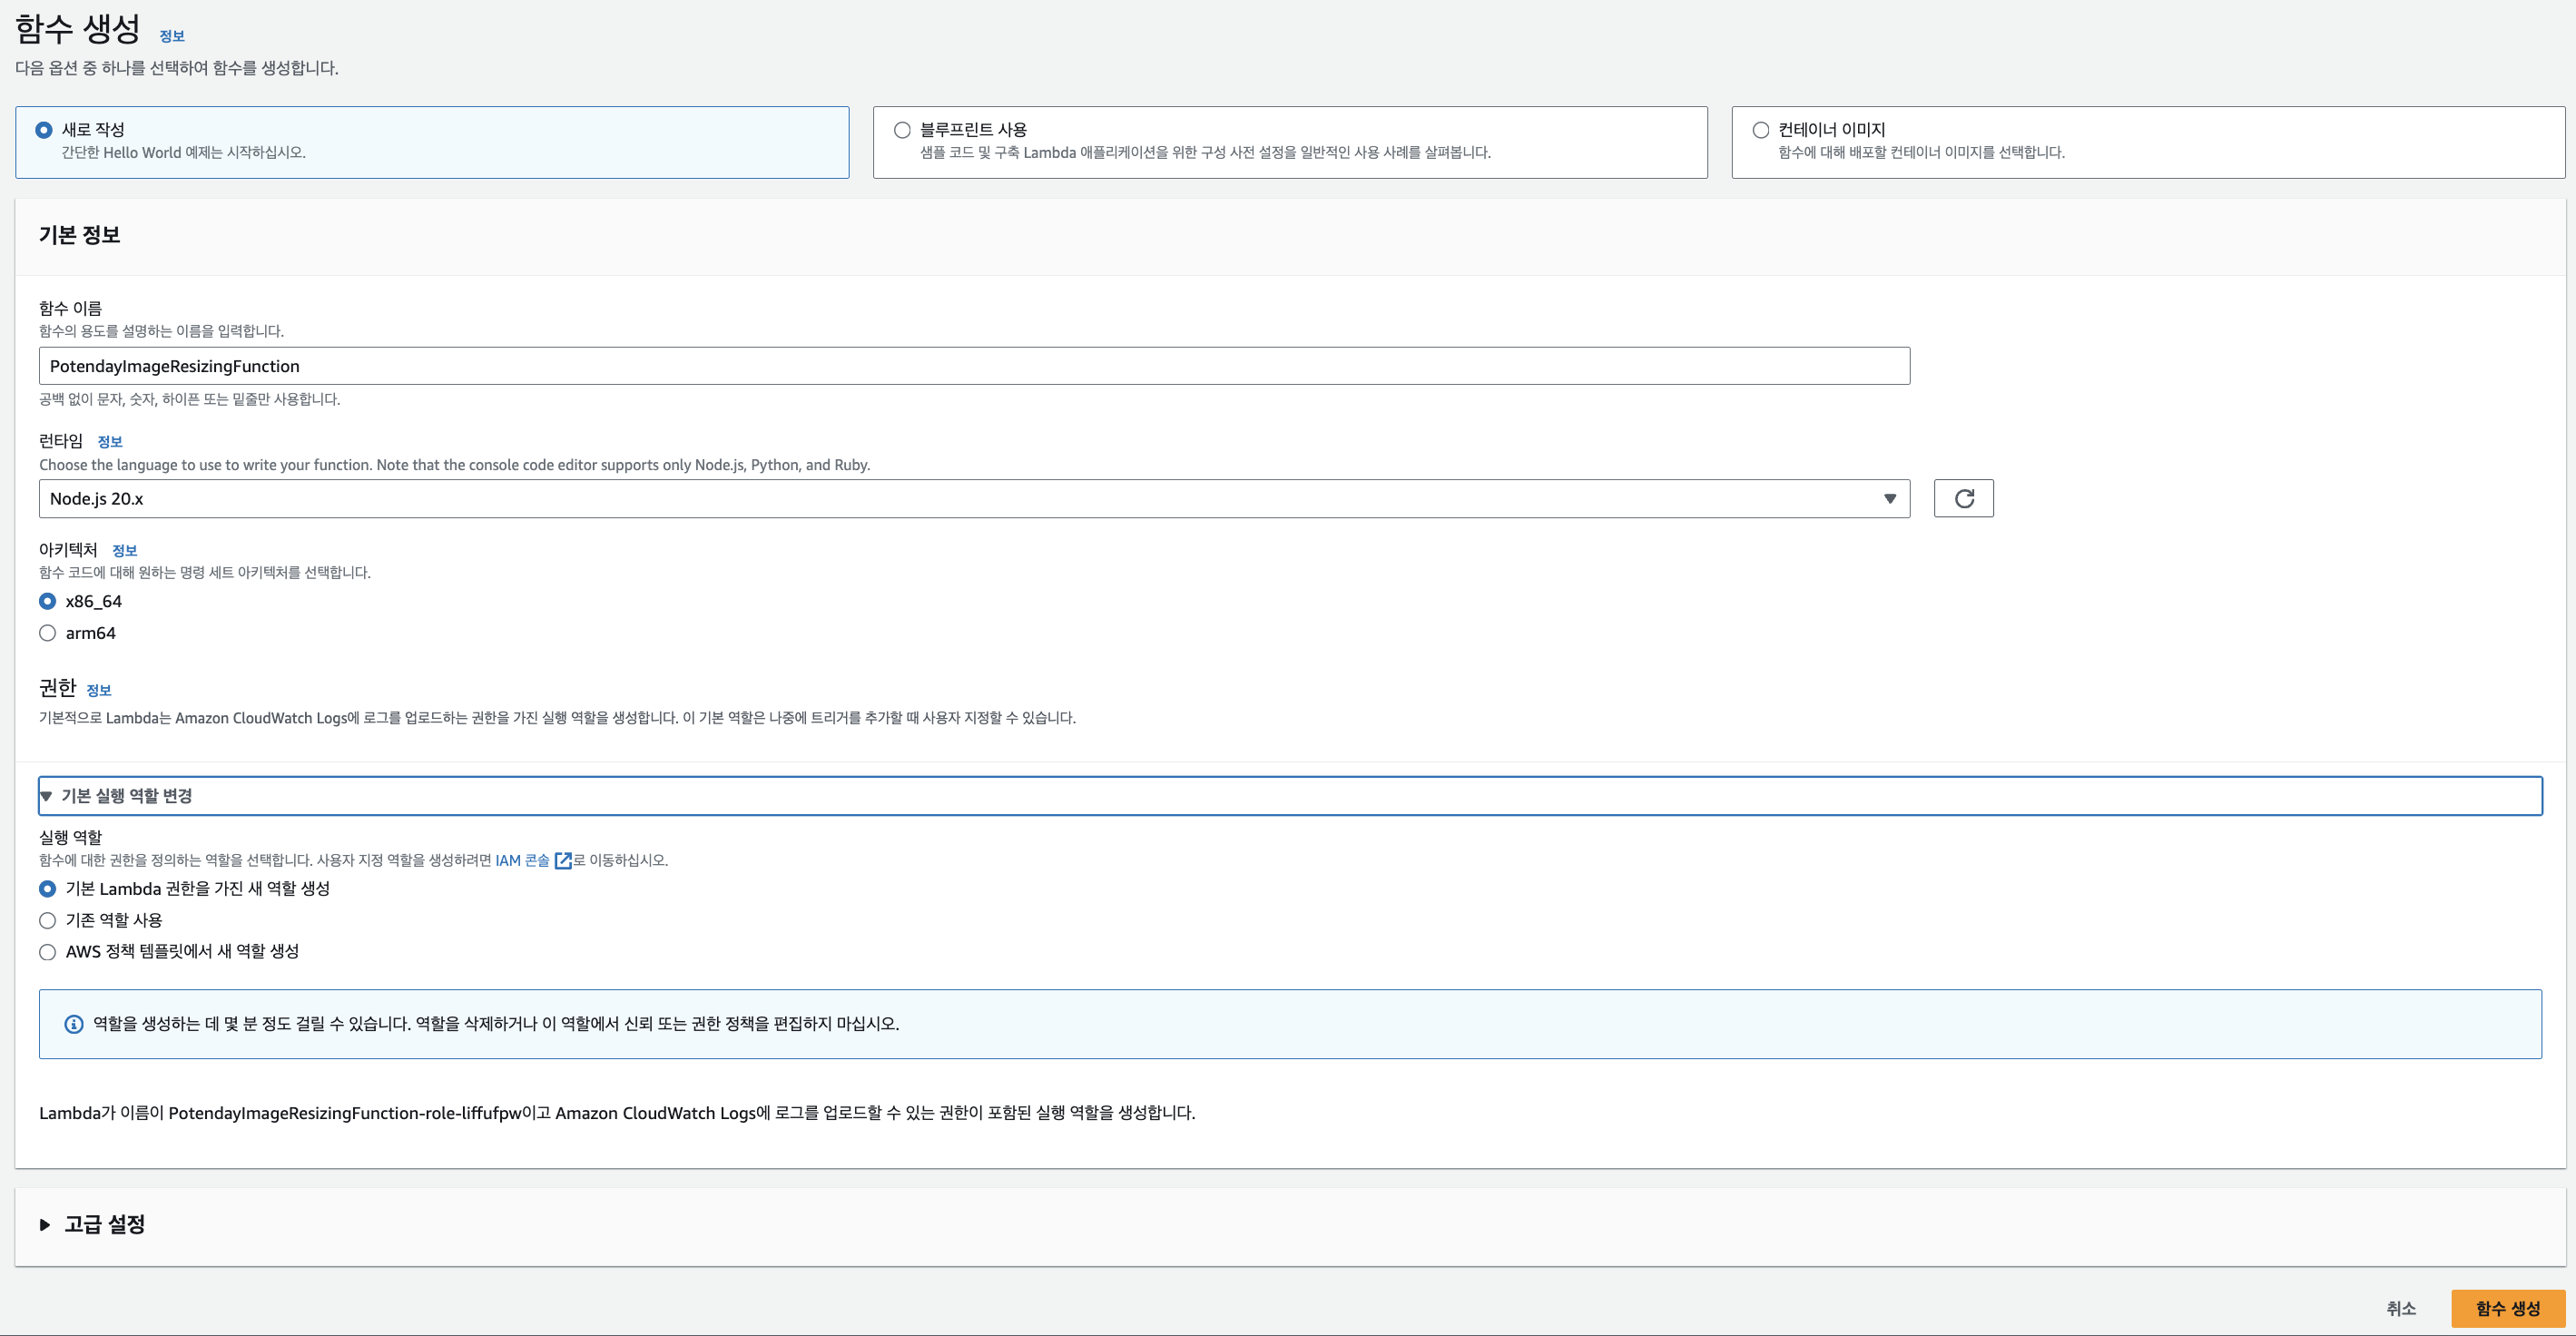Click the role name creation description text
Screen dimensions: 2576x1336
617,1113
